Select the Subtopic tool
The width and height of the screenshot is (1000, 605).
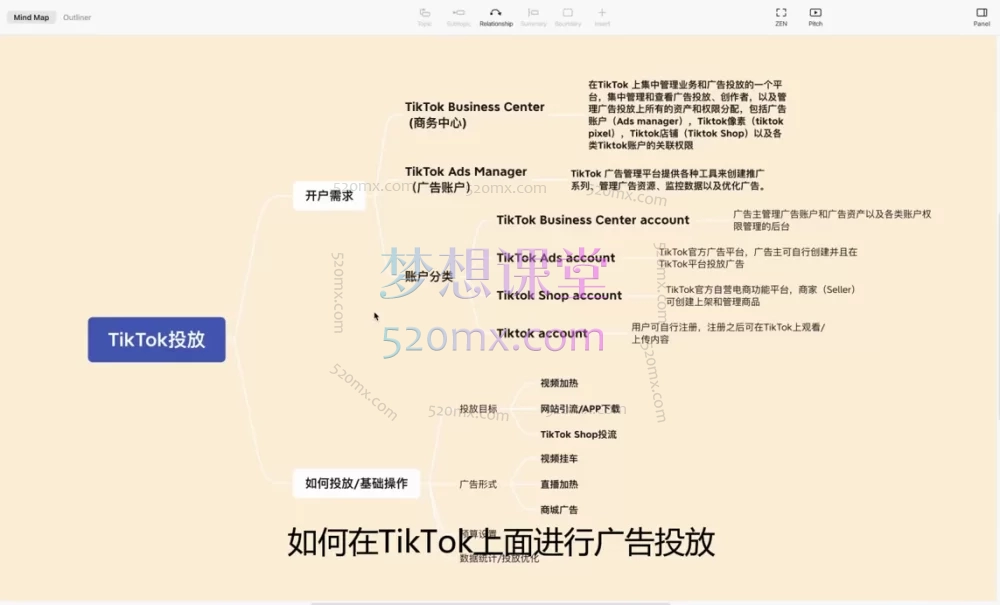(458, 14)
